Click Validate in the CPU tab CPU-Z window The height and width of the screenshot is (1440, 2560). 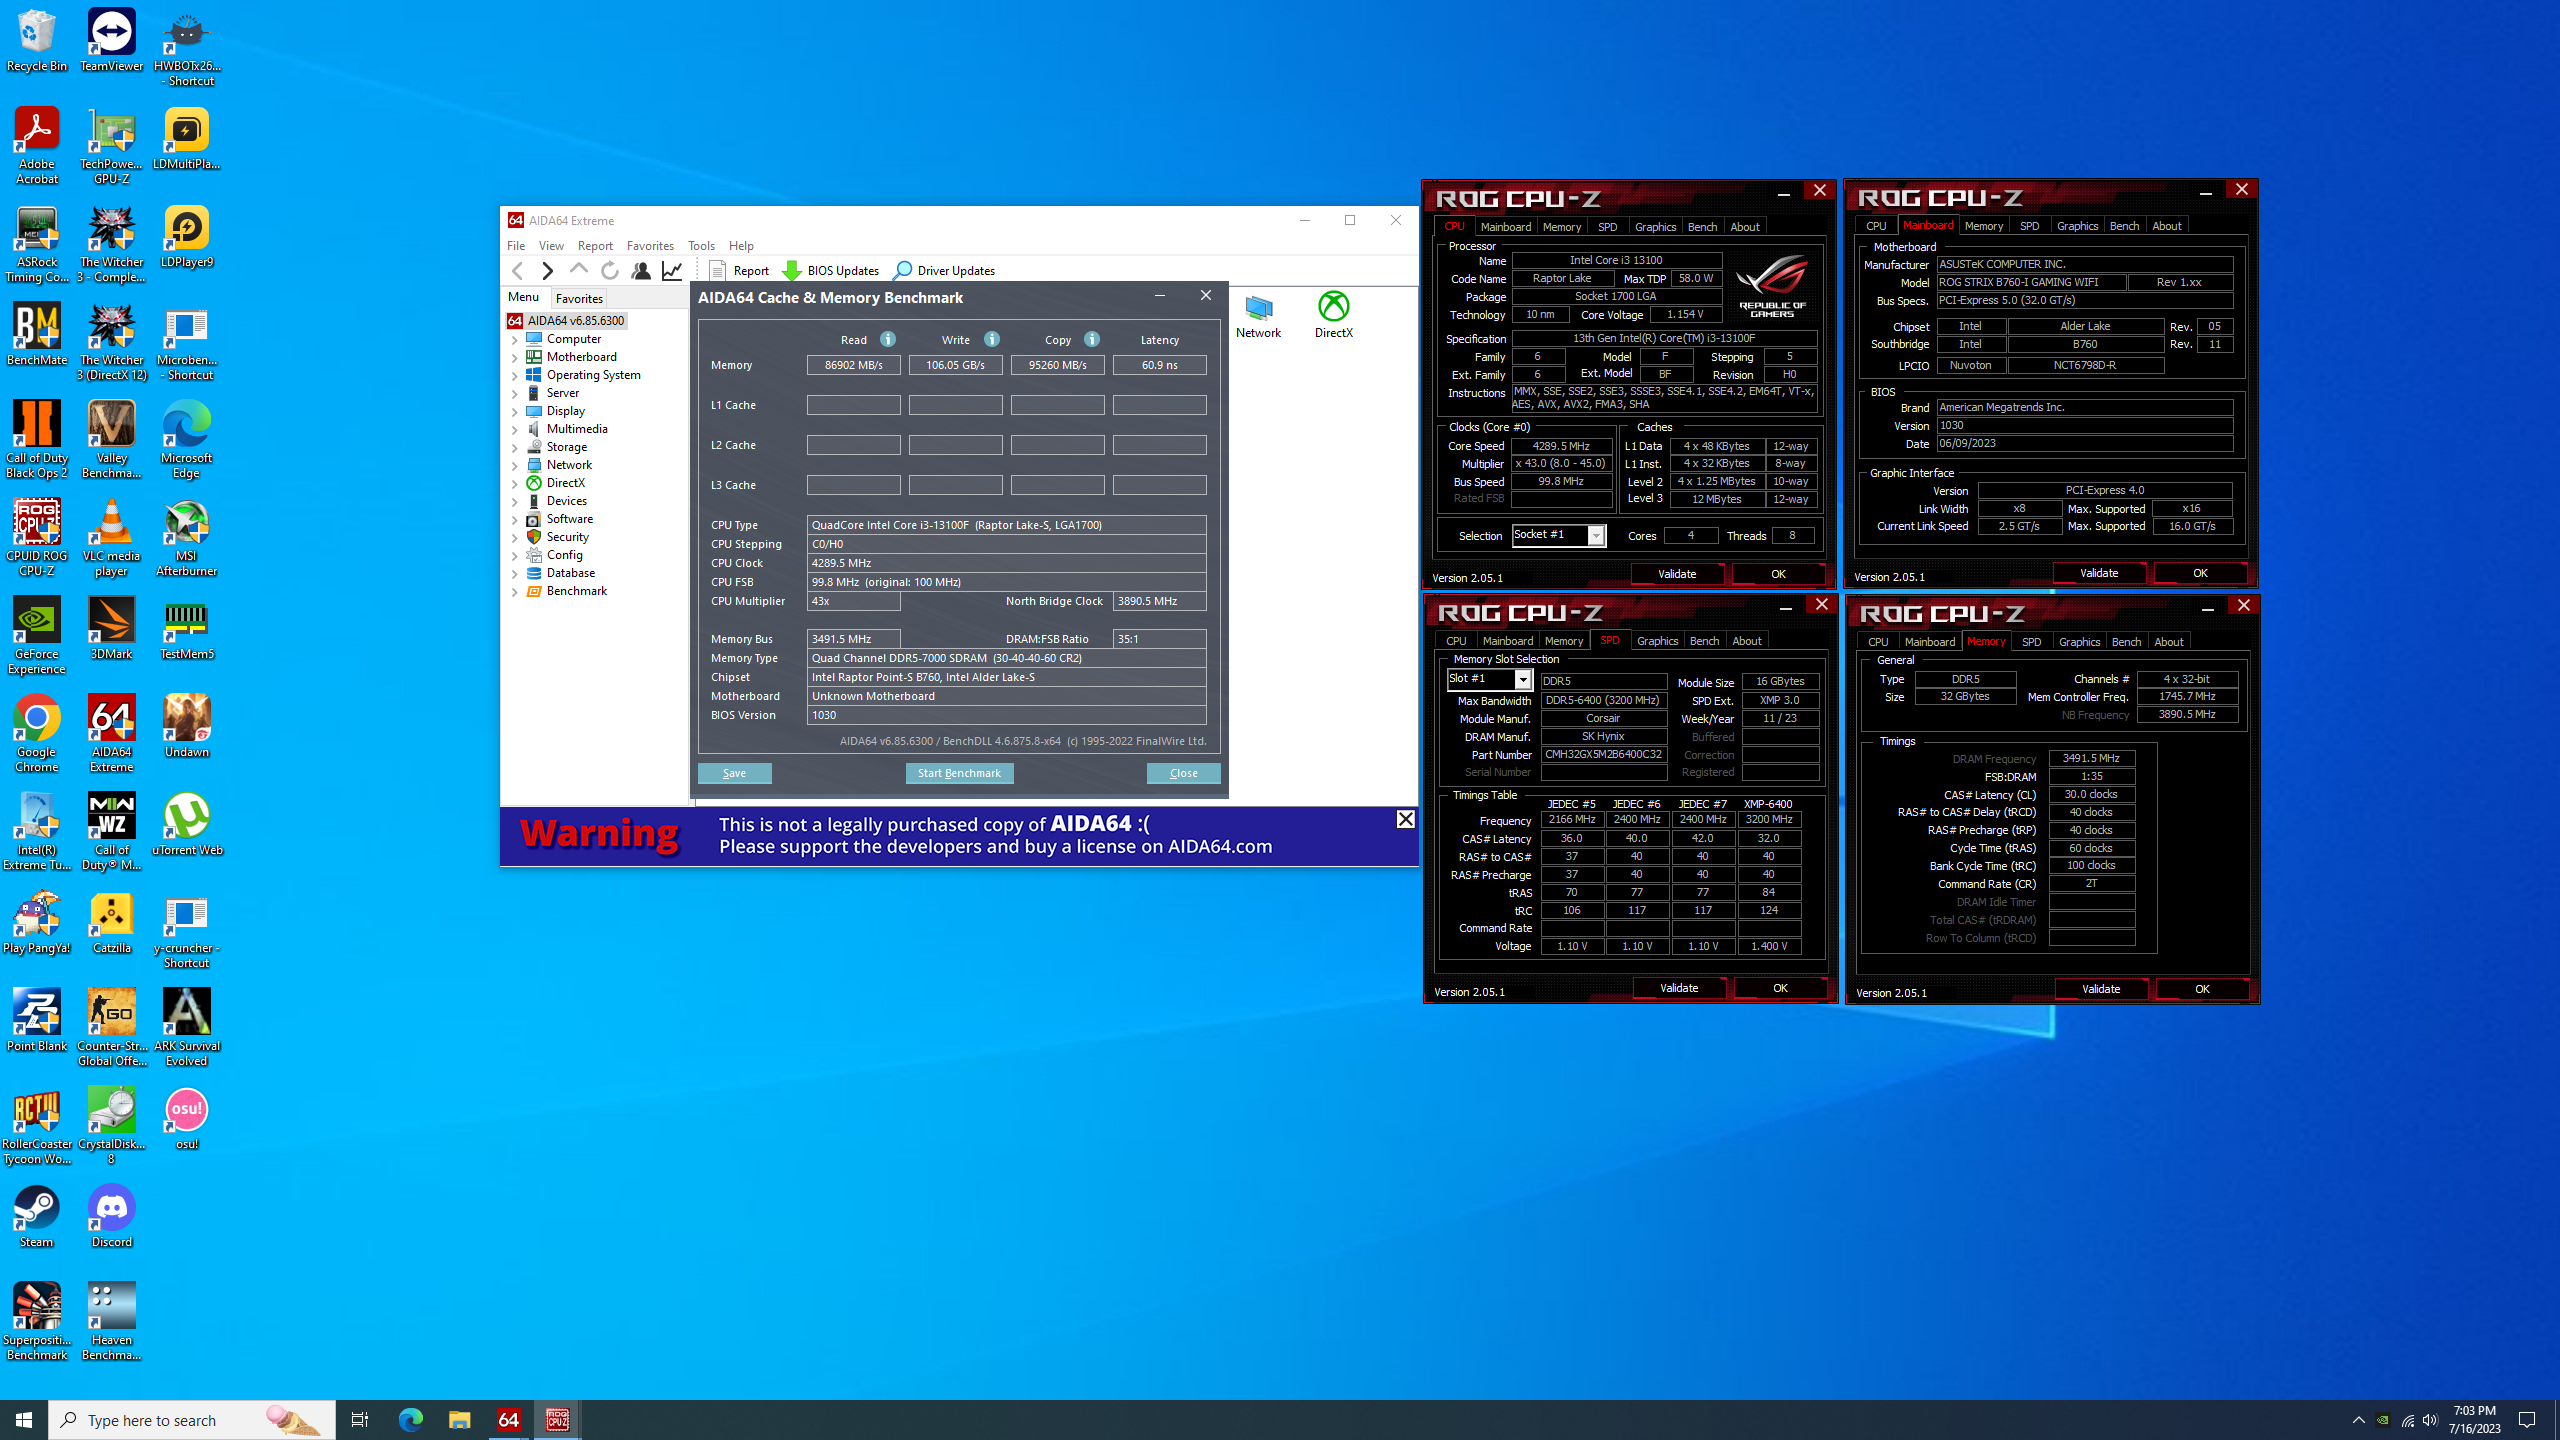pyautogui.click(x=1677, y=574)
